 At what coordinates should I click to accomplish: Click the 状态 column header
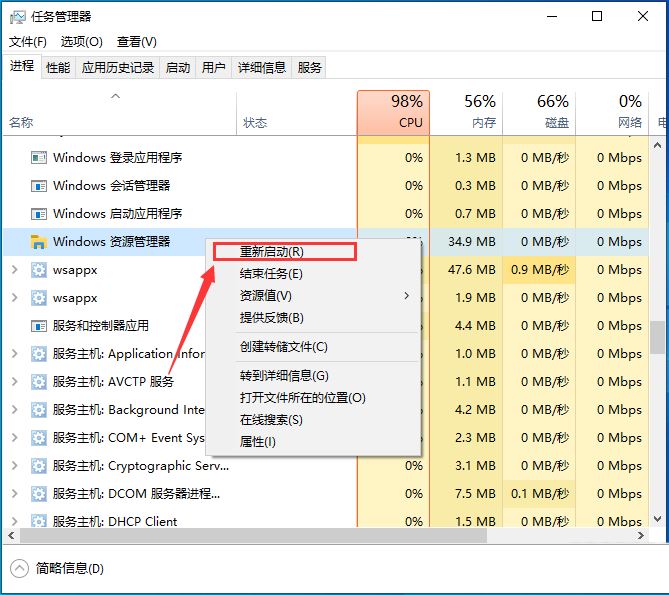[297, 113]
